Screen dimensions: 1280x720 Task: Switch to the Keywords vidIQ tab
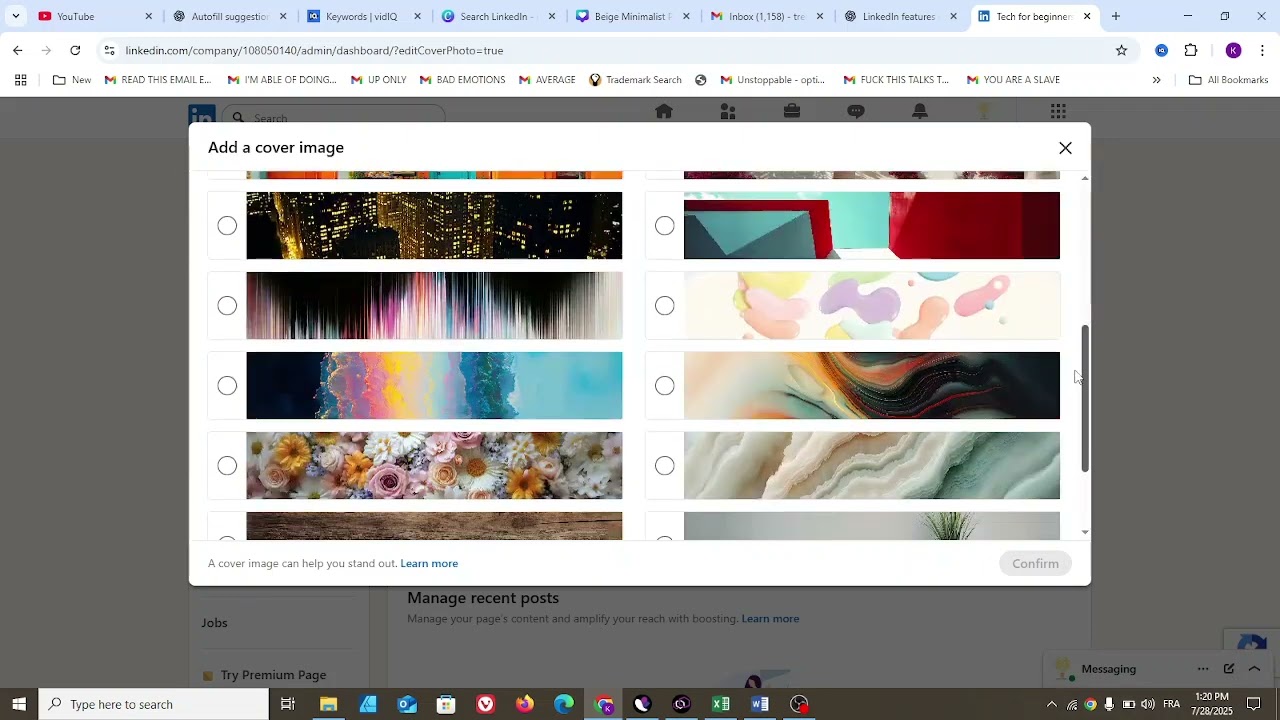coord(361,16)
